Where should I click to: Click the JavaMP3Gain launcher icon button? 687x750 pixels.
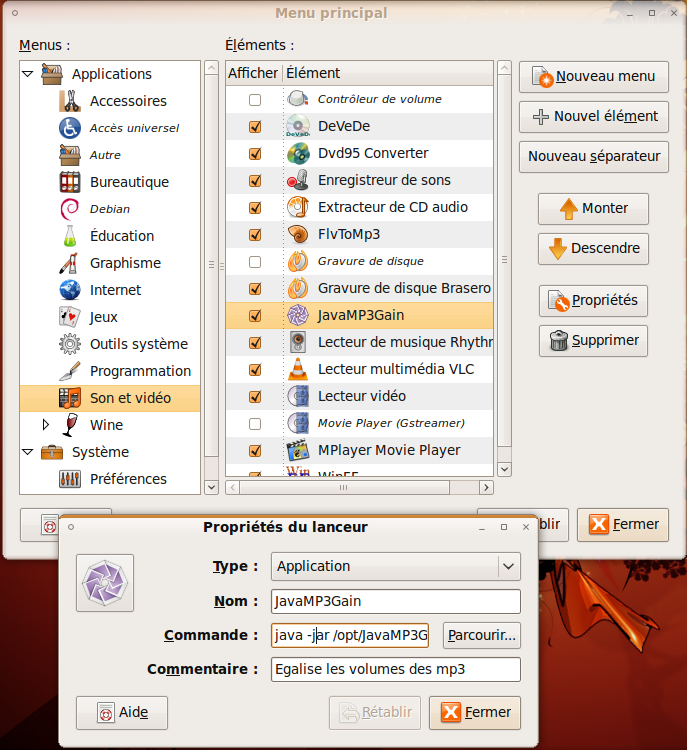[105, 583]
